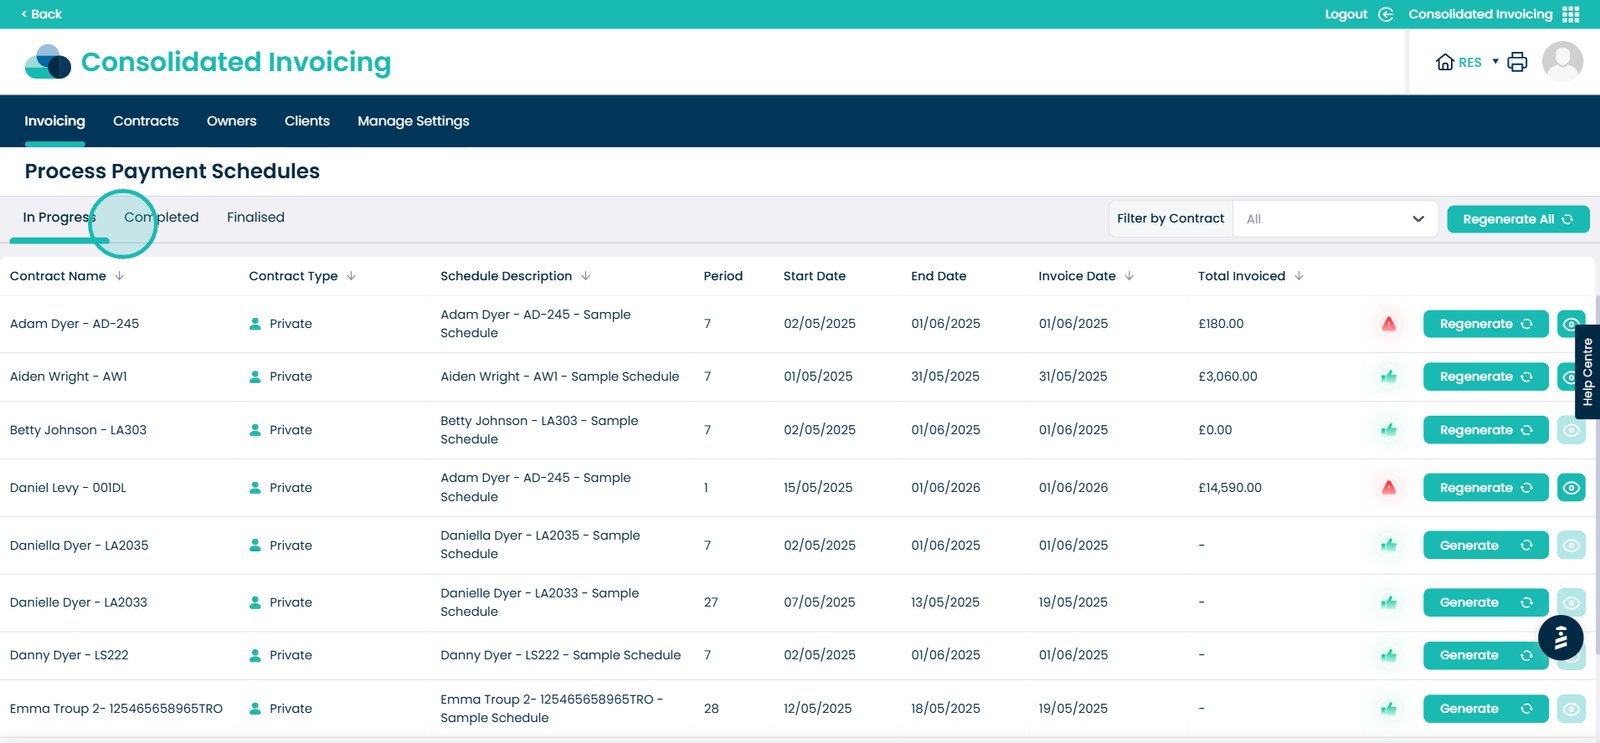
Task: Sort by Contract Name column arrow
Action: coord(120,276)
